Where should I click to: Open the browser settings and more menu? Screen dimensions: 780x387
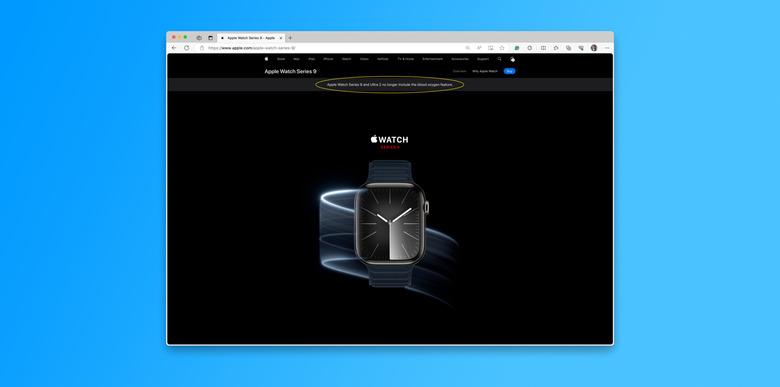click(x=607, y=48)
